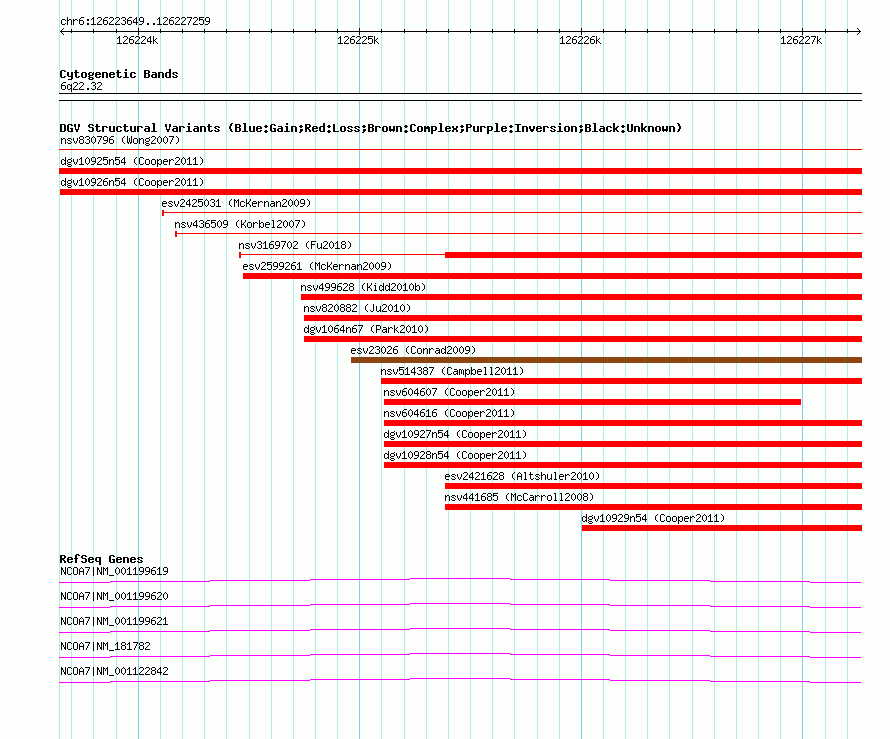
Task: Click variant label nsv3169702 (Fu2018)
Action: tap(295, 245)
